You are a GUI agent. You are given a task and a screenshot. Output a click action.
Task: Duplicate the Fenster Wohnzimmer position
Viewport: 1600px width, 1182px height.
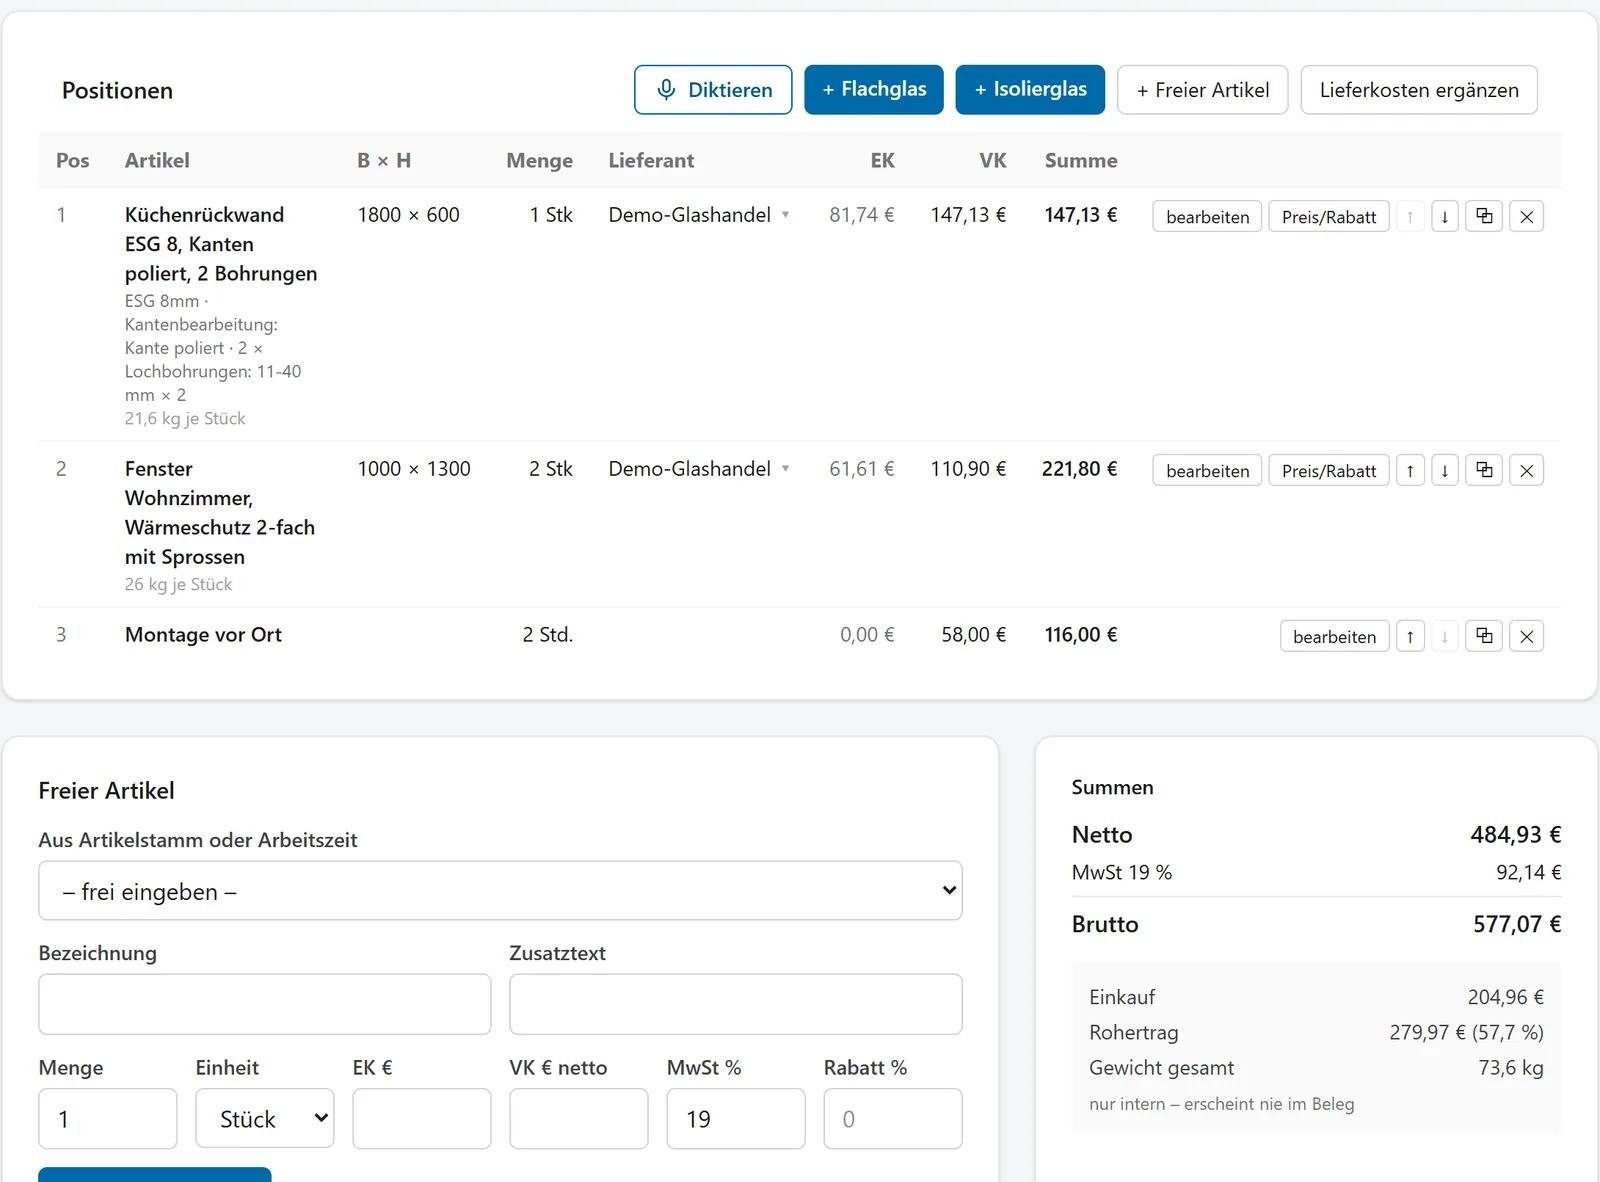click(x=1485, y=470)
